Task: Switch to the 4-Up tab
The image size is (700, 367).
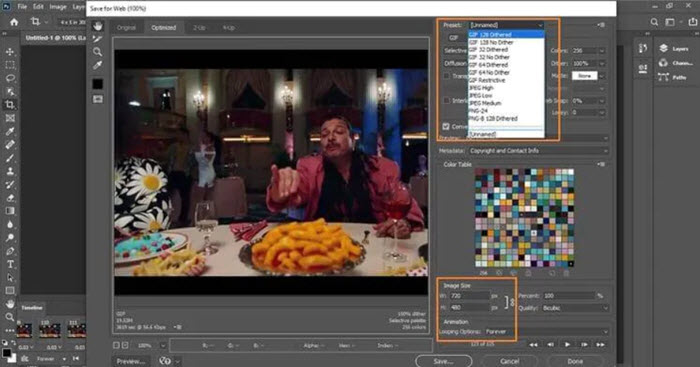Action: pyautogui.click(x=229, y=28)
